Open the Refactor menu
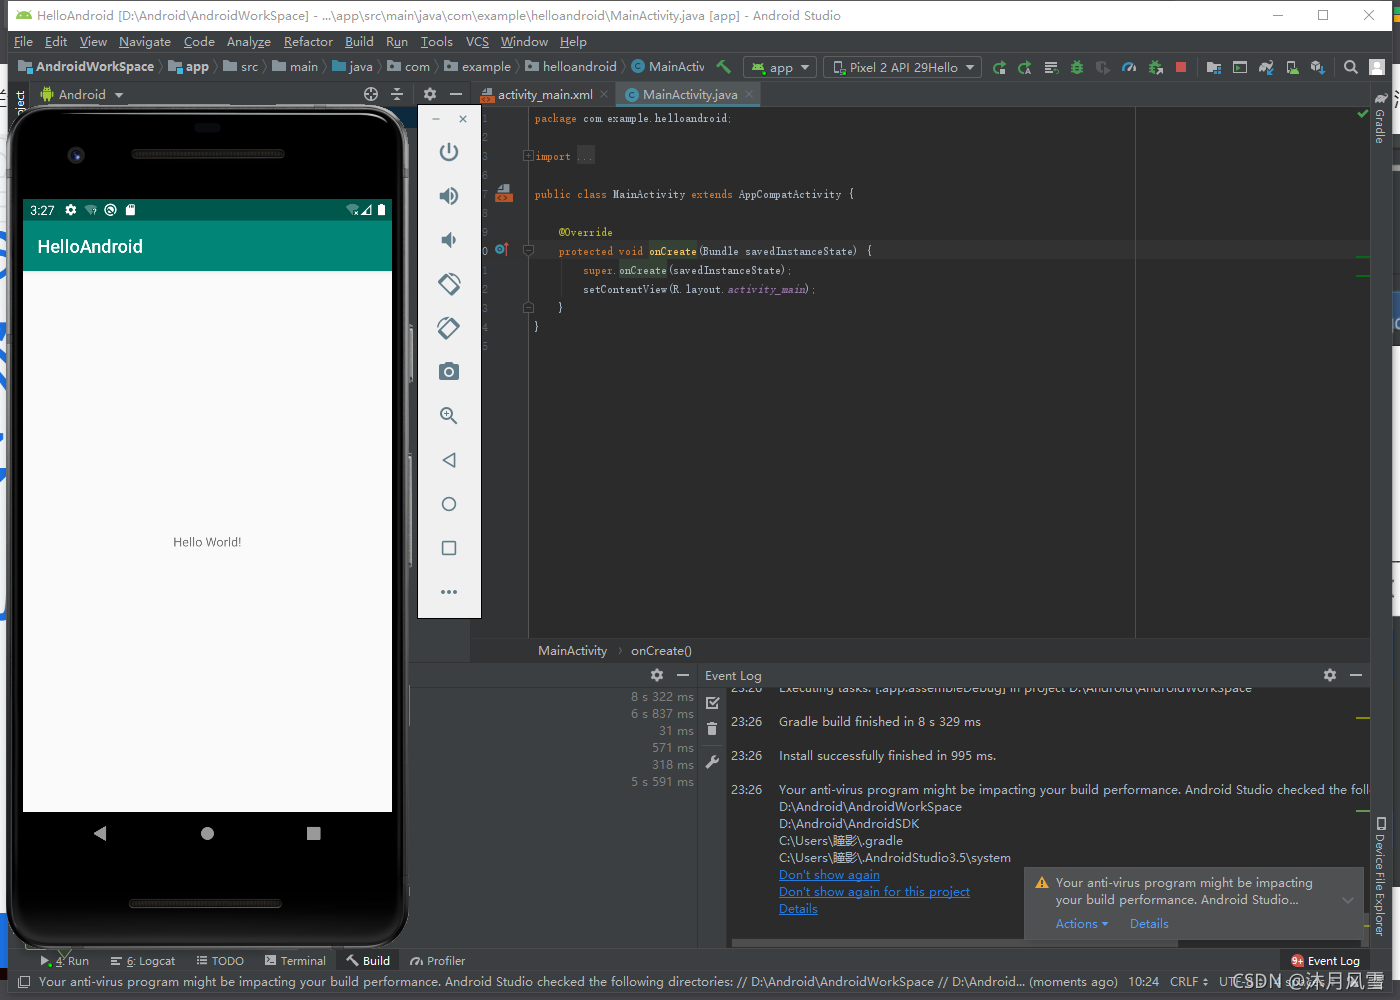The width and height of the screenshot is (1400, 1000). tap(308, 42)
